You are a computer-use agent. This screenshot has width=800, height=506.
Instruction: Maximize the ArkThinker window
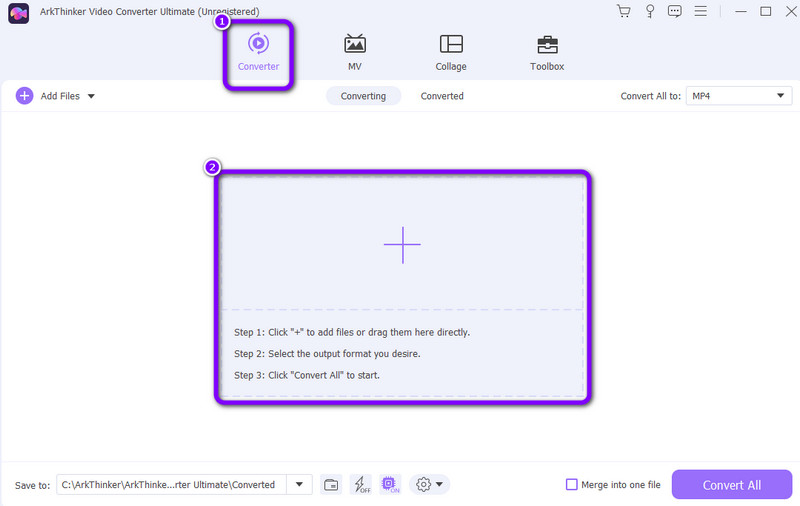(x=765, y=11)
